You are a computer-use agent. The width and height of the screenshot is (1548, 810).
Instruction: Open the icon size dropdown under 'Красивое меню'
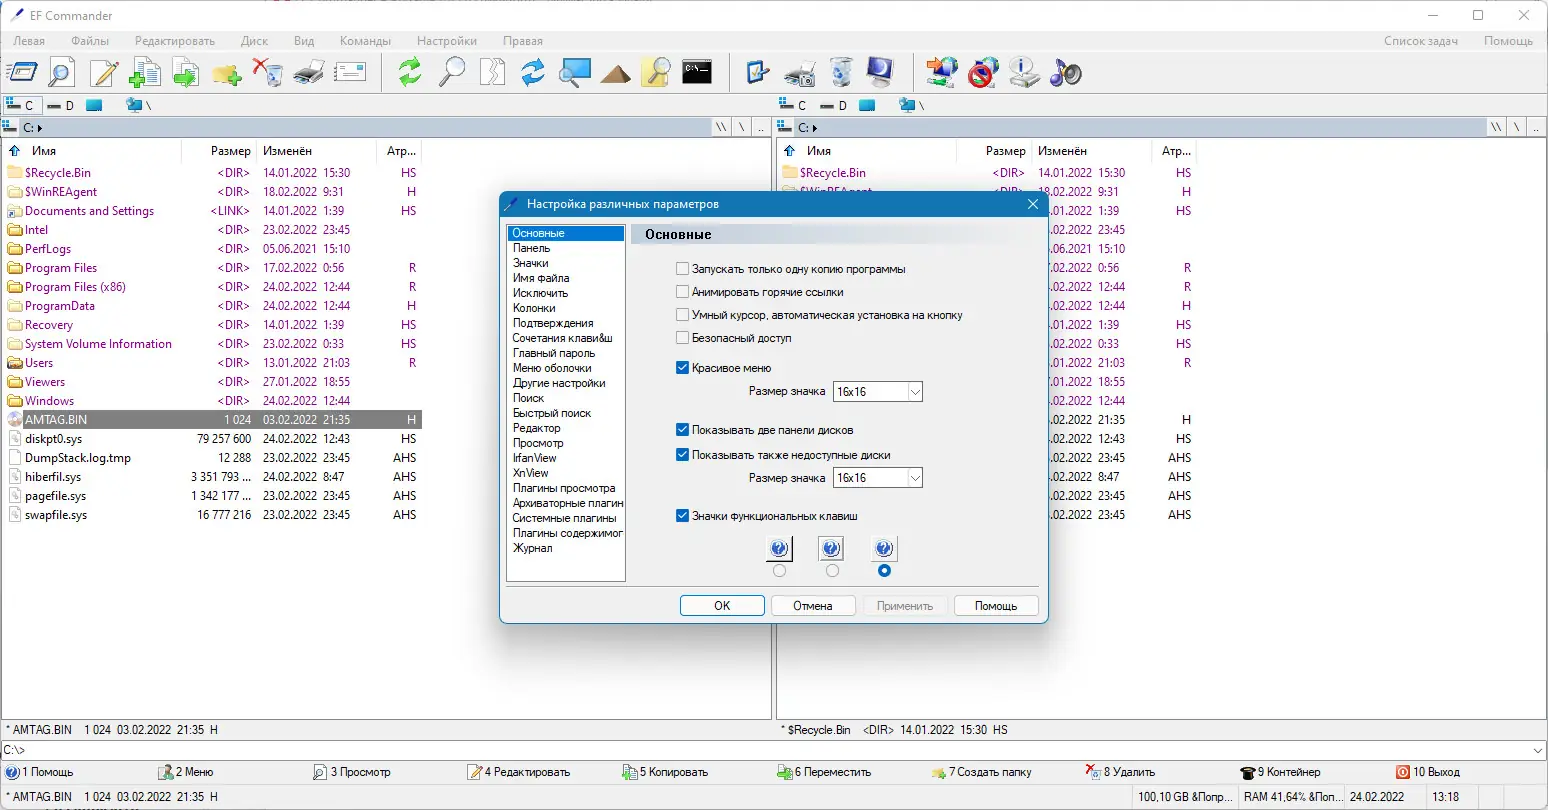click(x=915, y=392)
